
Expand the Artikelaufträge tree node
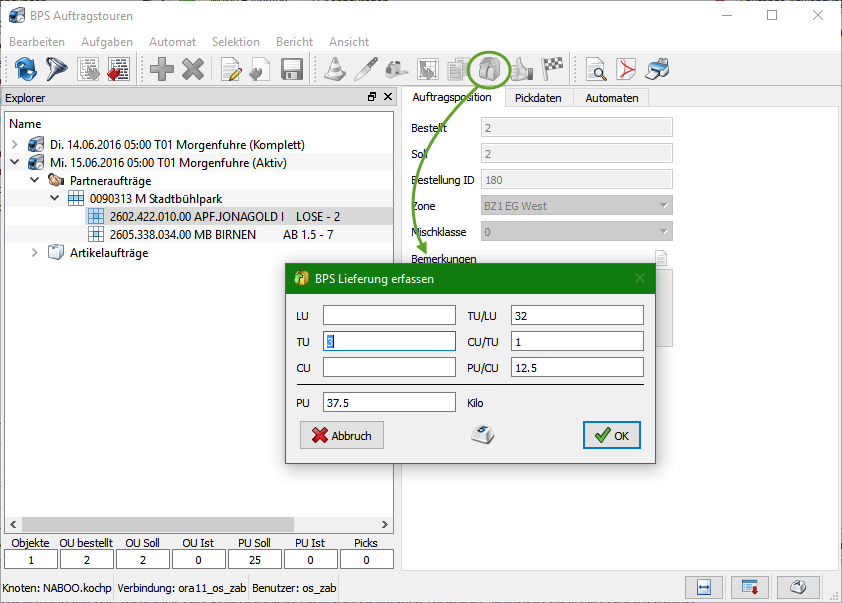[x=37, y=253]
